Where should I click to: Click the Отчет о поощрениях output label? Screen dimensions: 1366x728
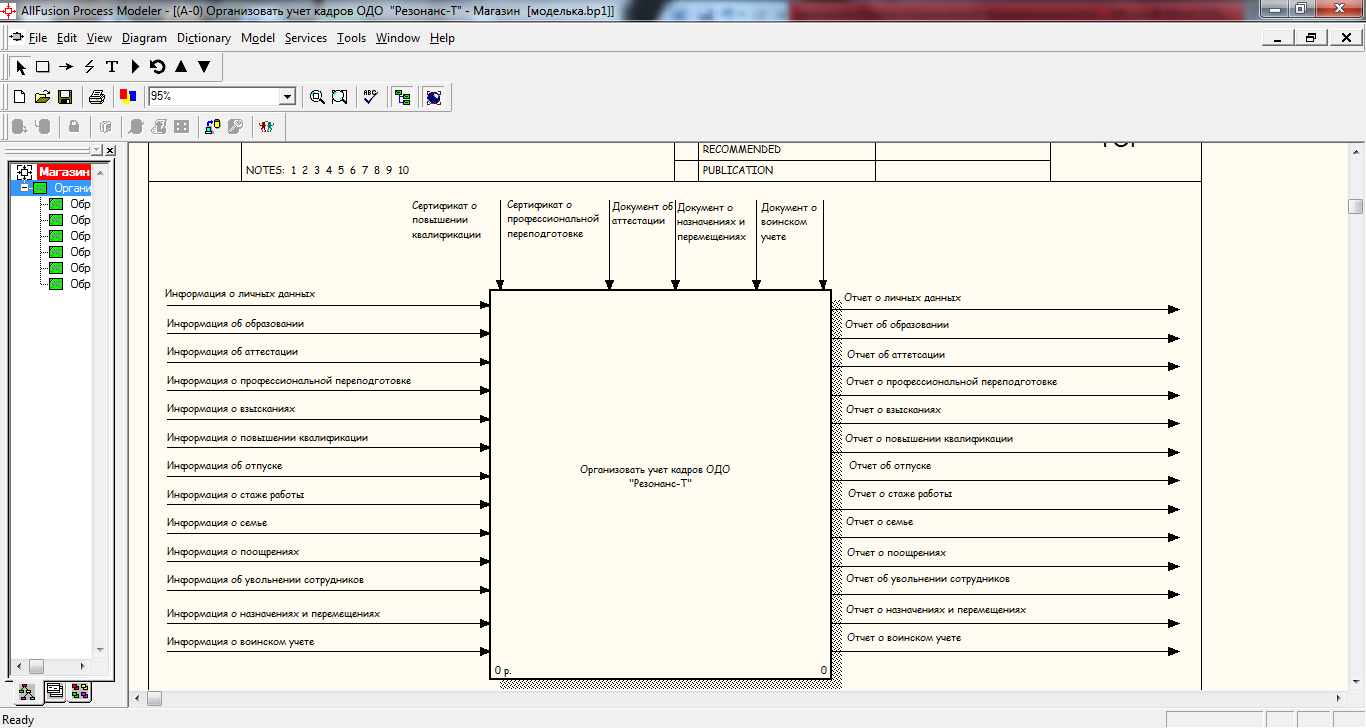(897, 552)
